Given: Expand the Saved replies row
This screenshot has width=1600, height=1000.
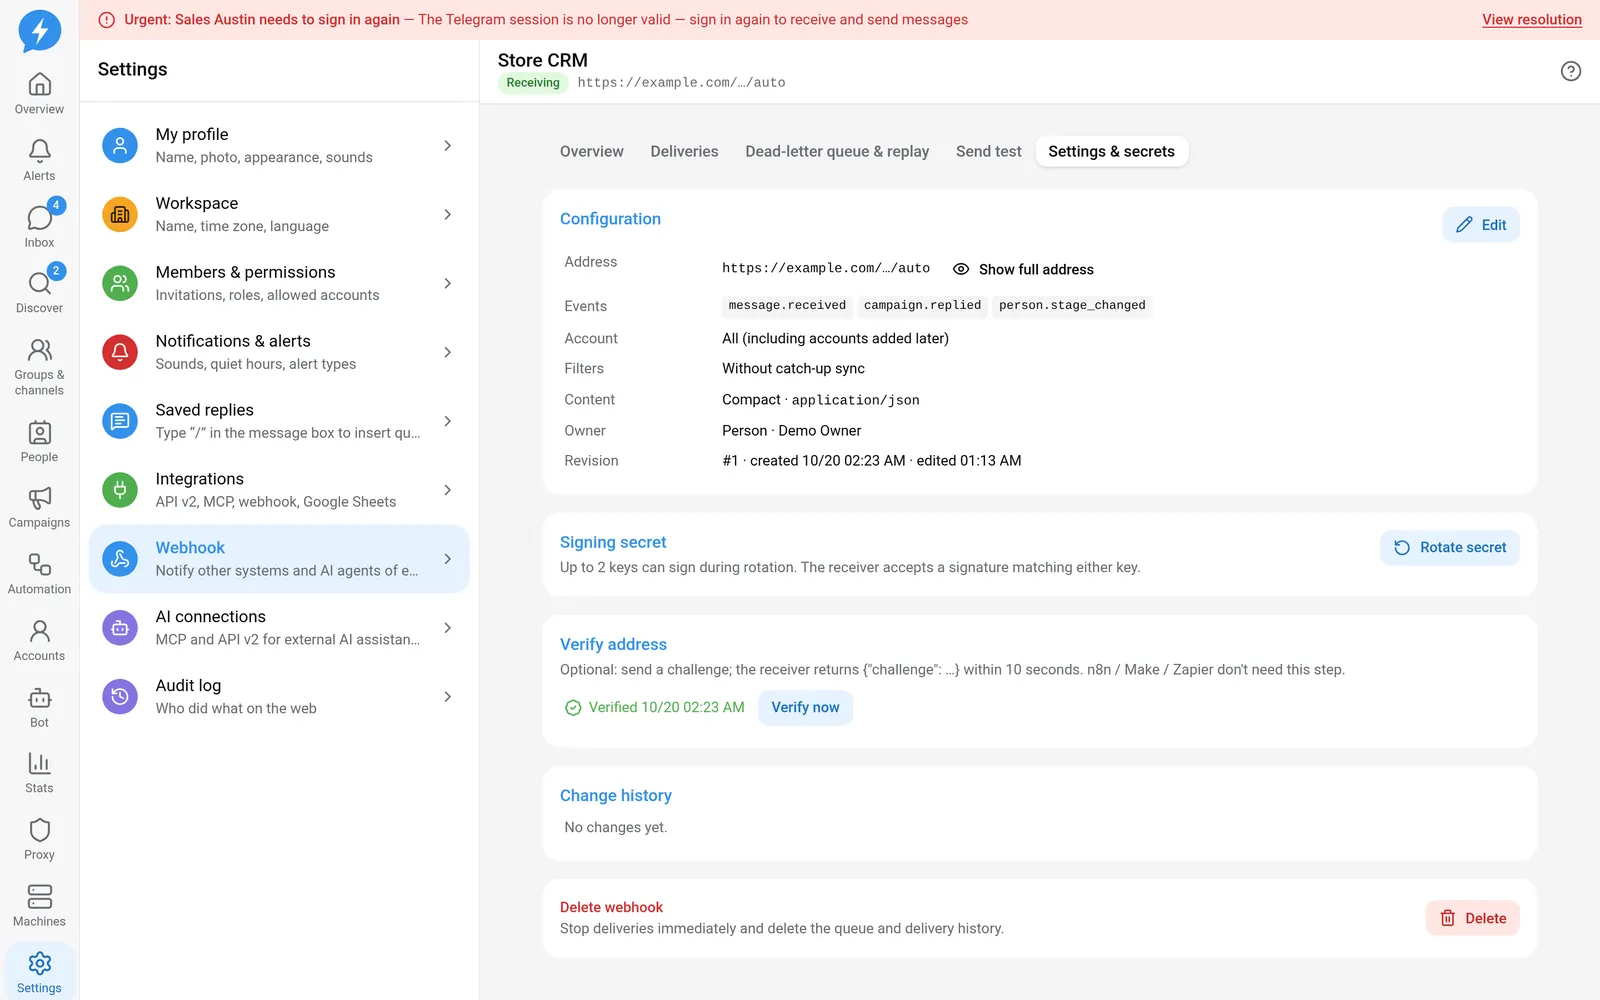Looking at the screenshot, I should (x=279, y=422).
